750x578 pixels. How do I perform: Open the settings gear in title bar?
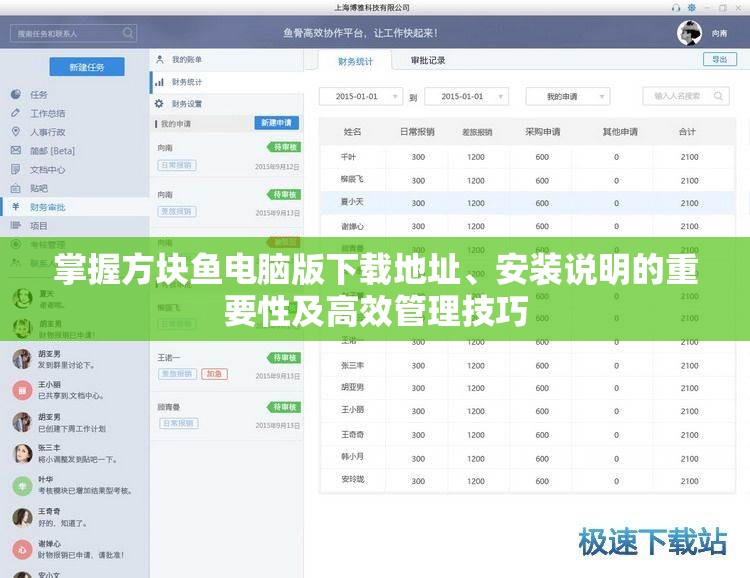tap(692, 7)
